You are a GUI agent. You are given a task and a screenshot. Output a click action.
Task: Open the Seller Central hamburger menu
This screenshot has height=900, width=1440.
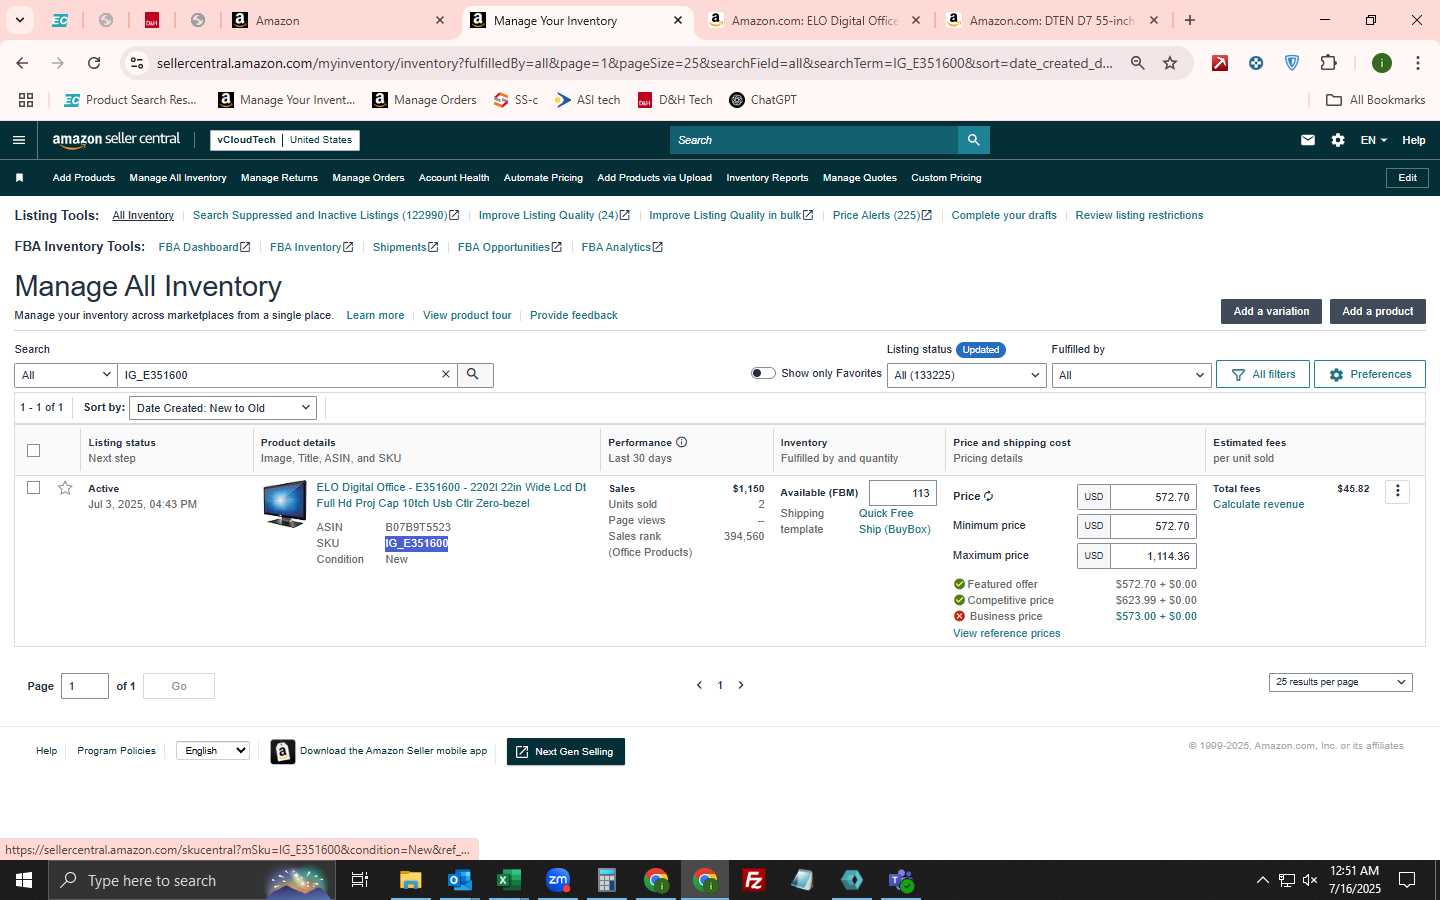click(18, 140)
